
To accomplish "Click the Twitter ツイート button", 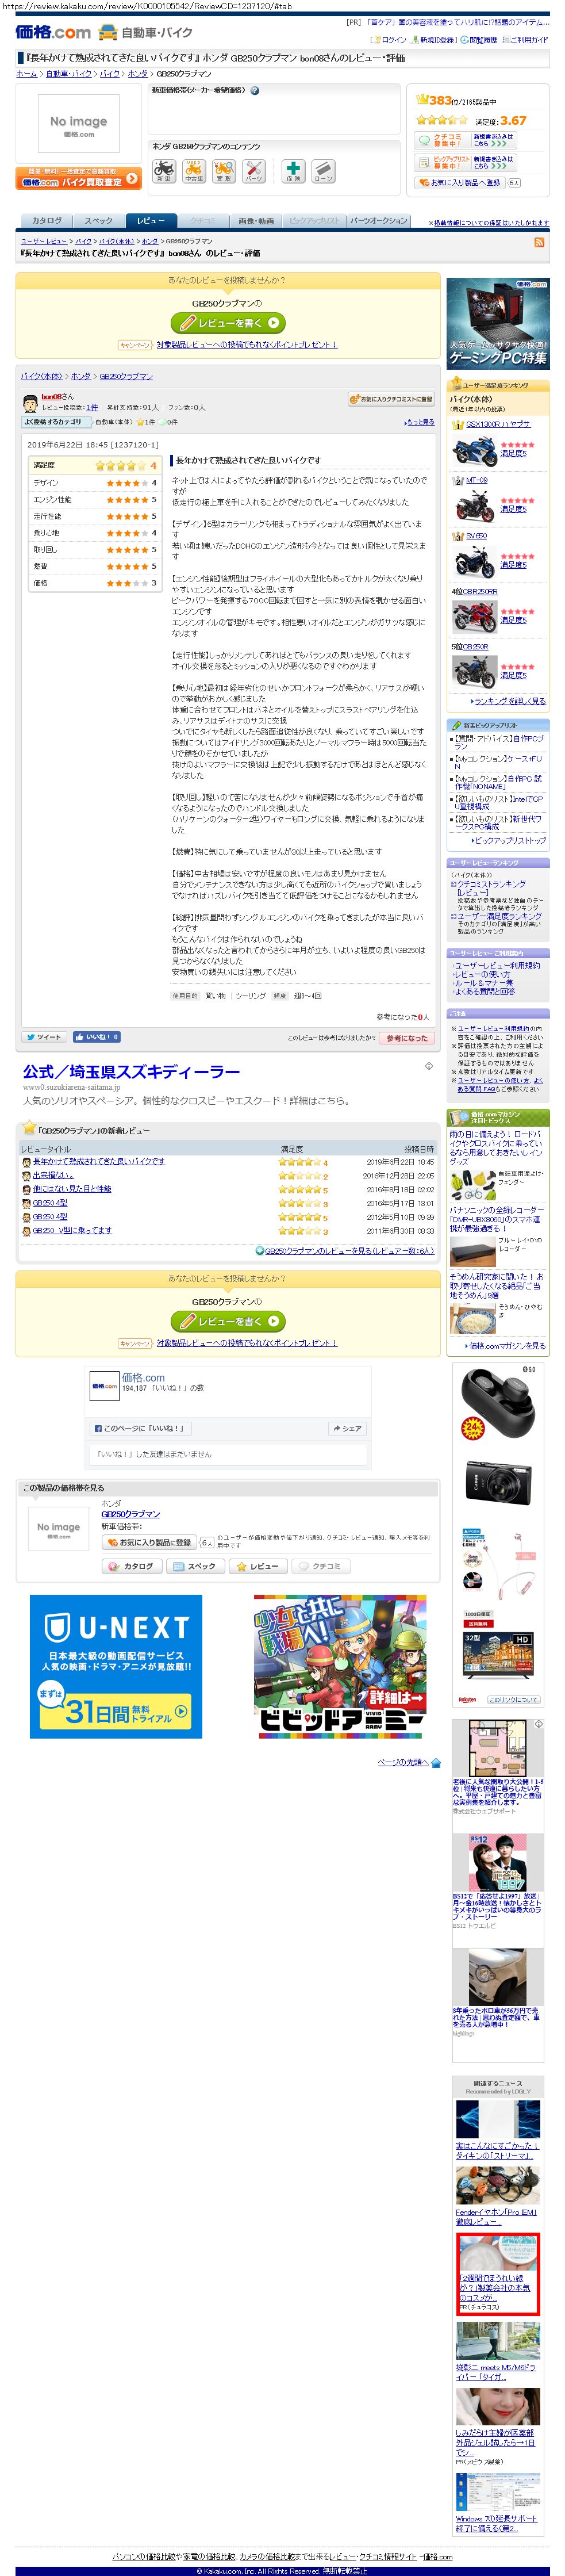I will tap(44, 1037).
